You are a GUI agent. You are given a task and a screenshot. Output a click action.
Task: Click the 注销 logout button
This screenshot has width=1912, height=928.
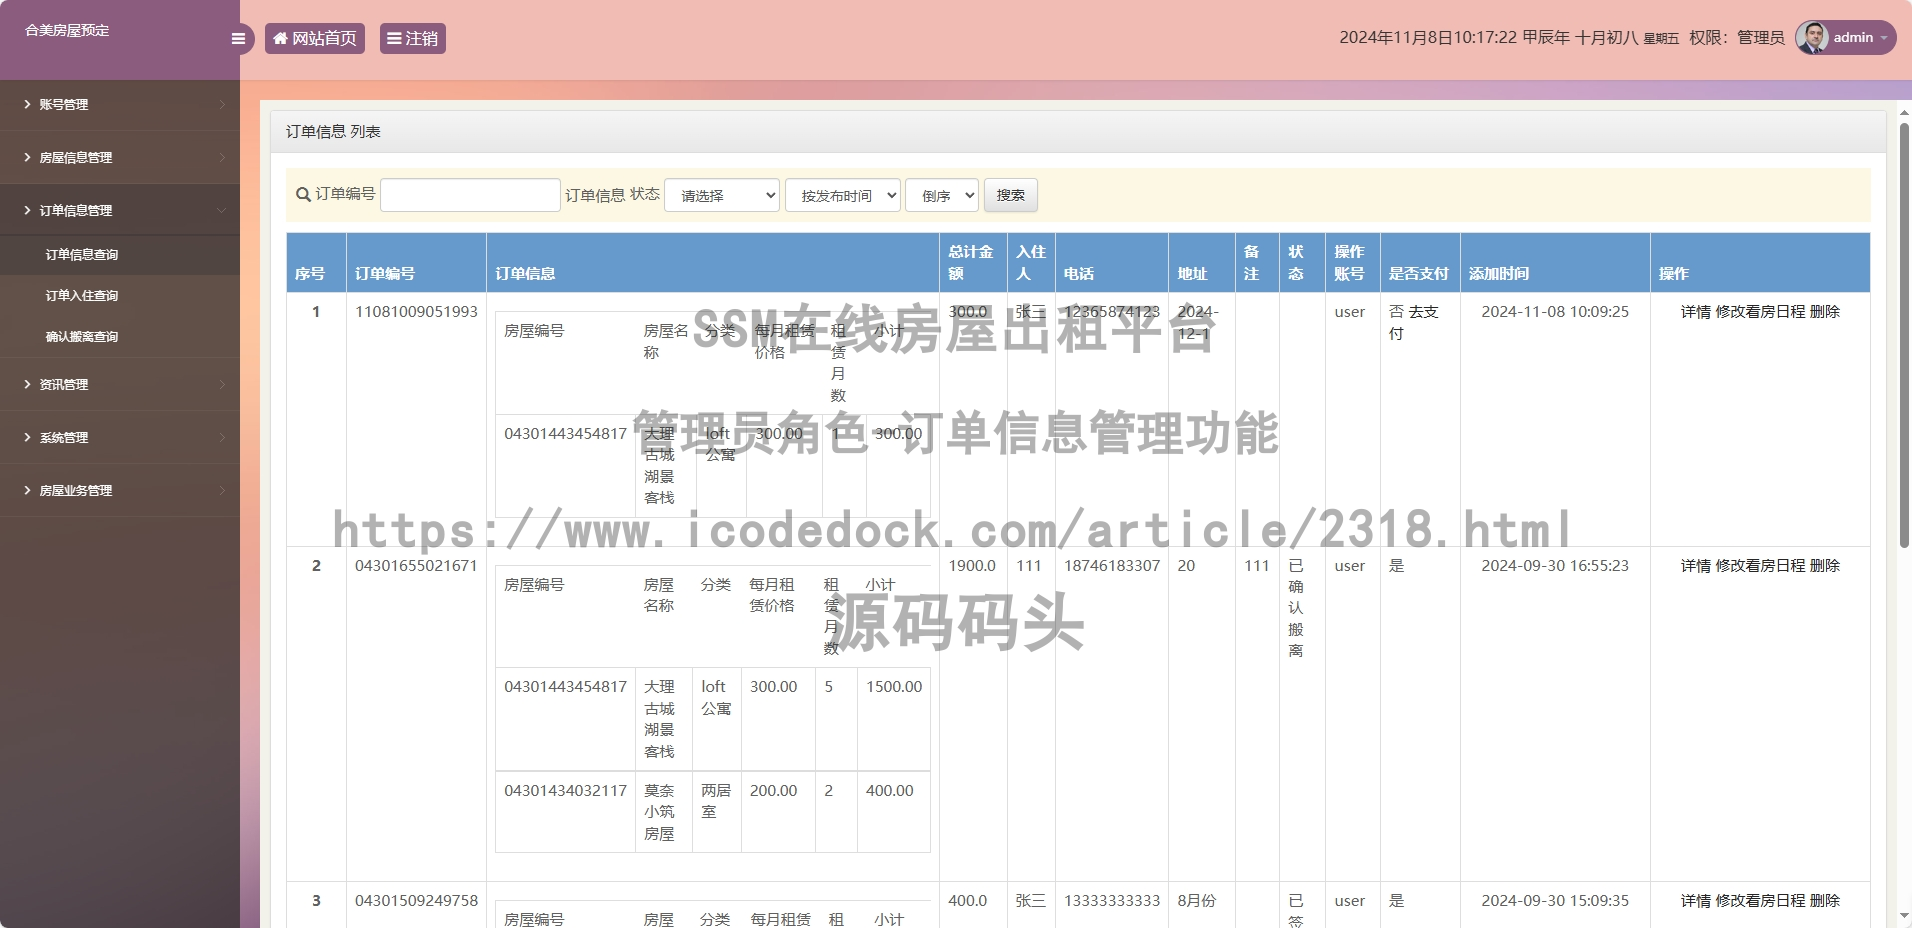tap(412, 38)
